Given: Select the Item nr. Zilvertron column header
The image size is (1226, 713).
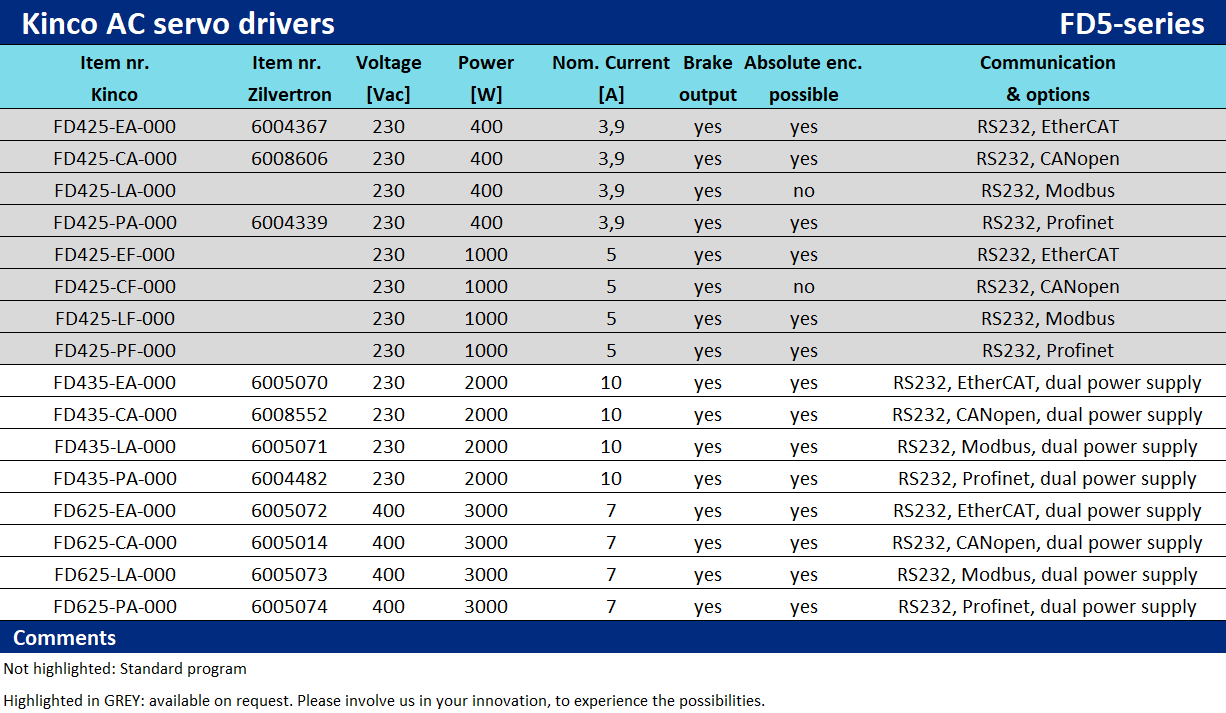Looking at the screenshot, I should pyautogui.click(x=287, y=78).
